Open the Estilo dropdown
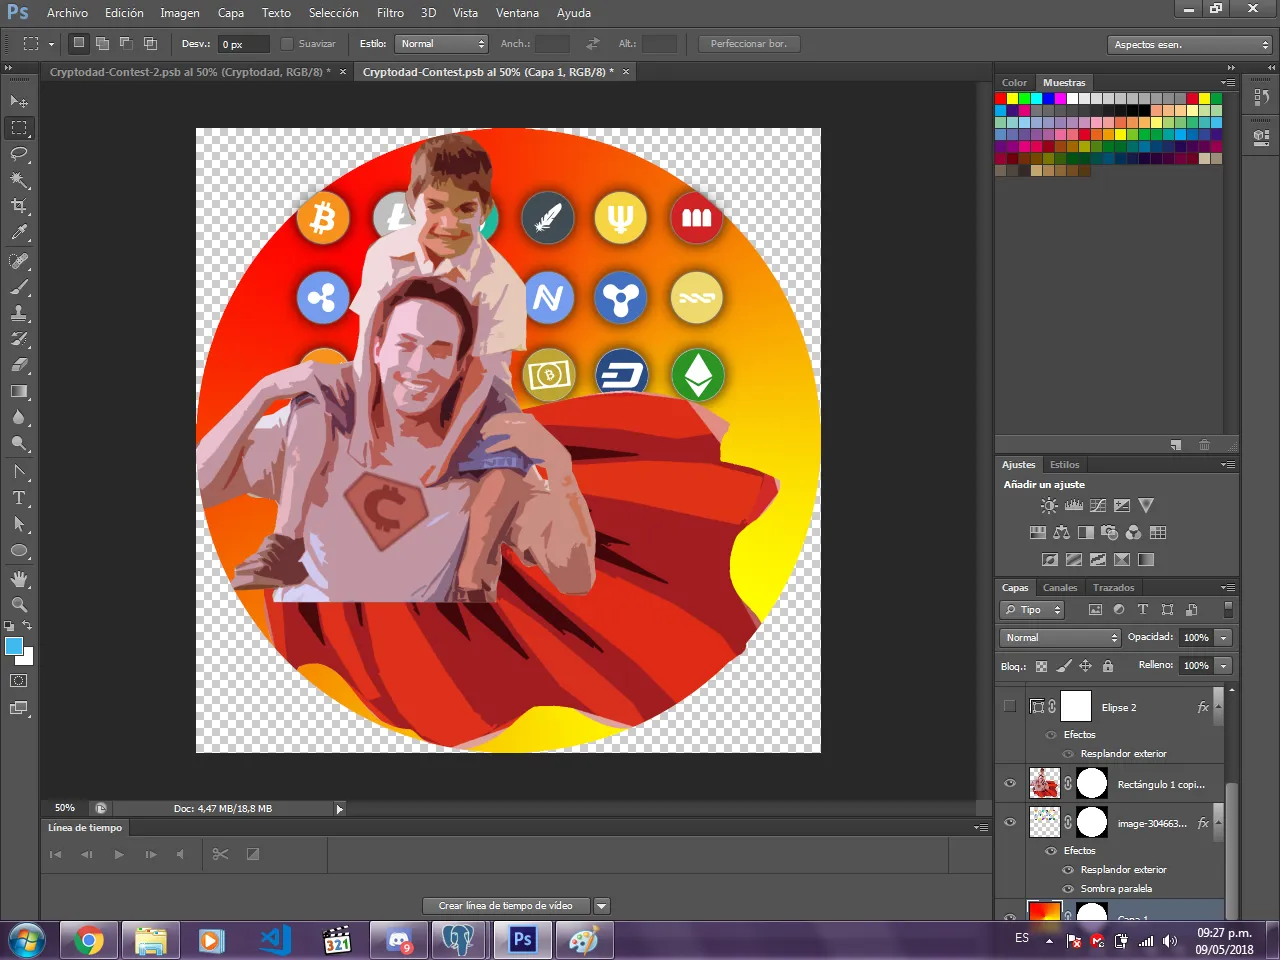 441,44
